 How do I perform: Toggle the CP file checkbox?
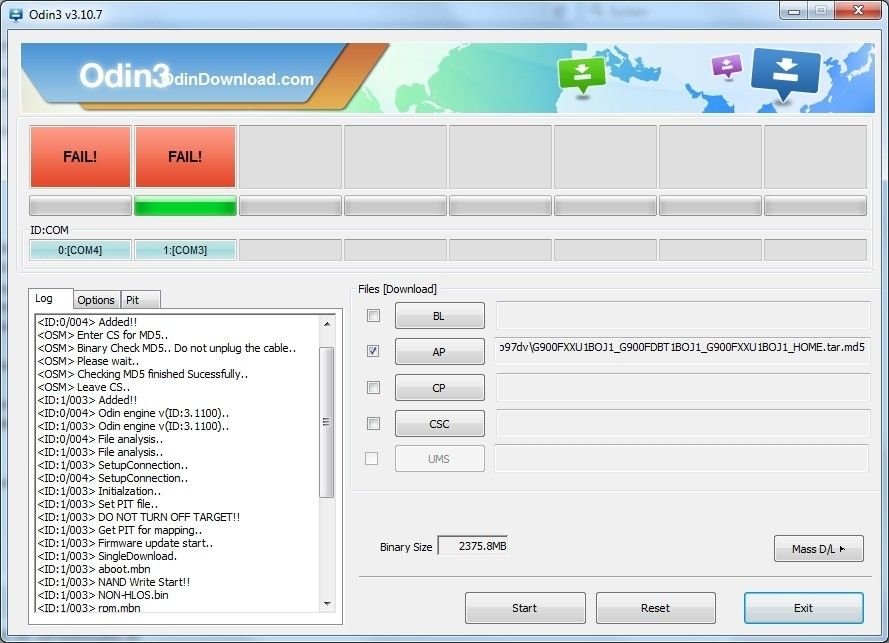tap(373, 388)
